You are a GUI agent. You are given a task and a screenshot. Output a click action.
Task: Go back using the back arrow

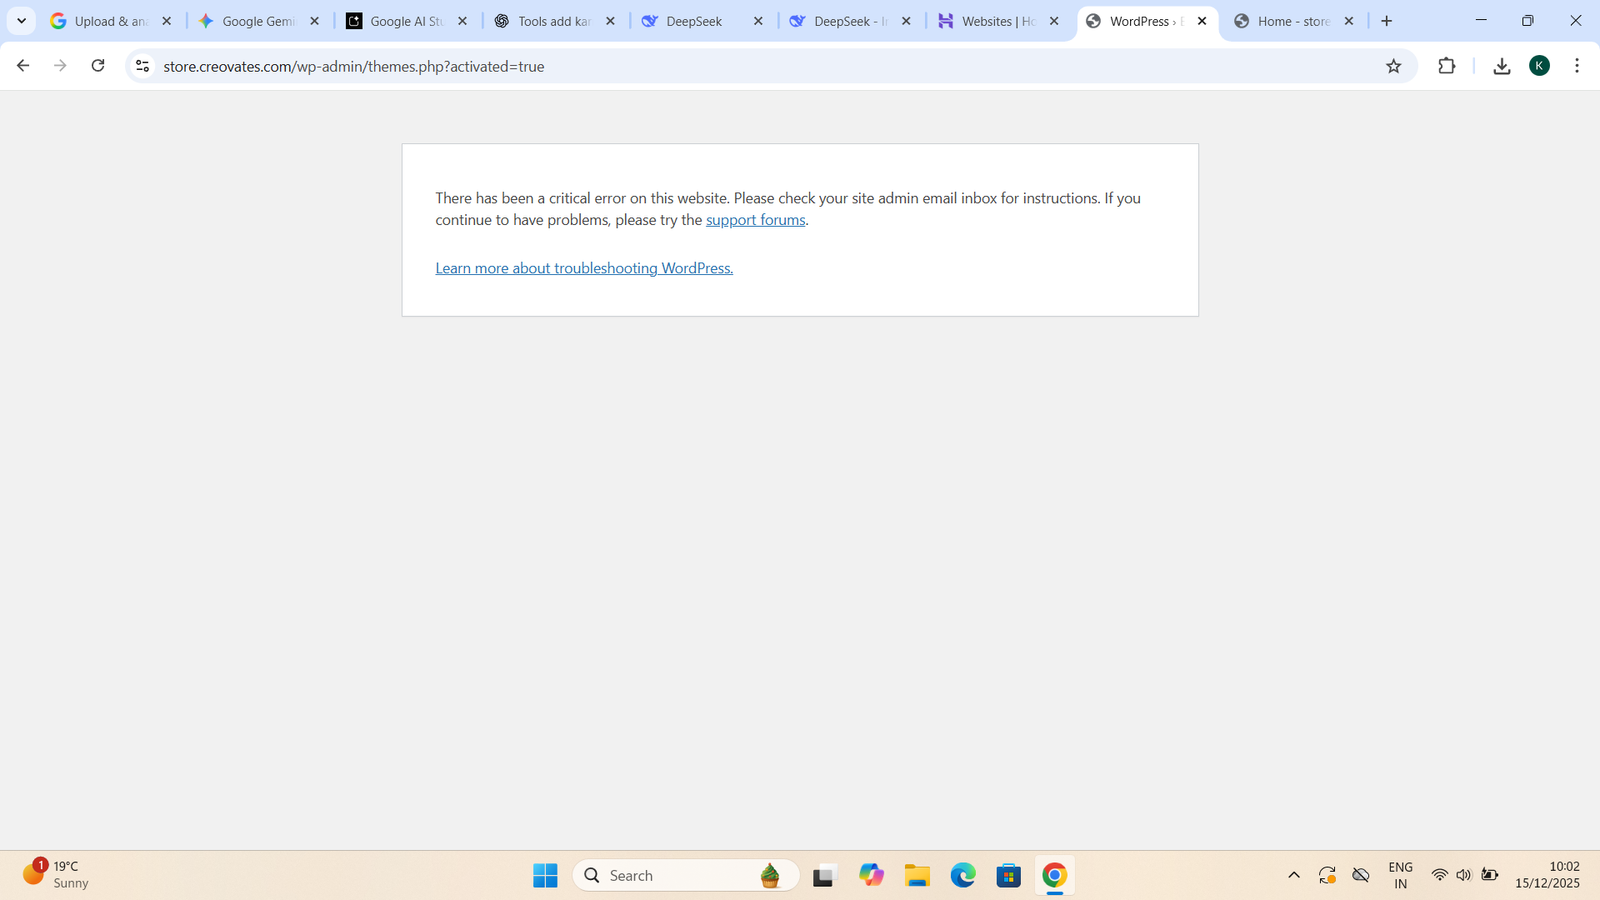(x=23, y=66)
